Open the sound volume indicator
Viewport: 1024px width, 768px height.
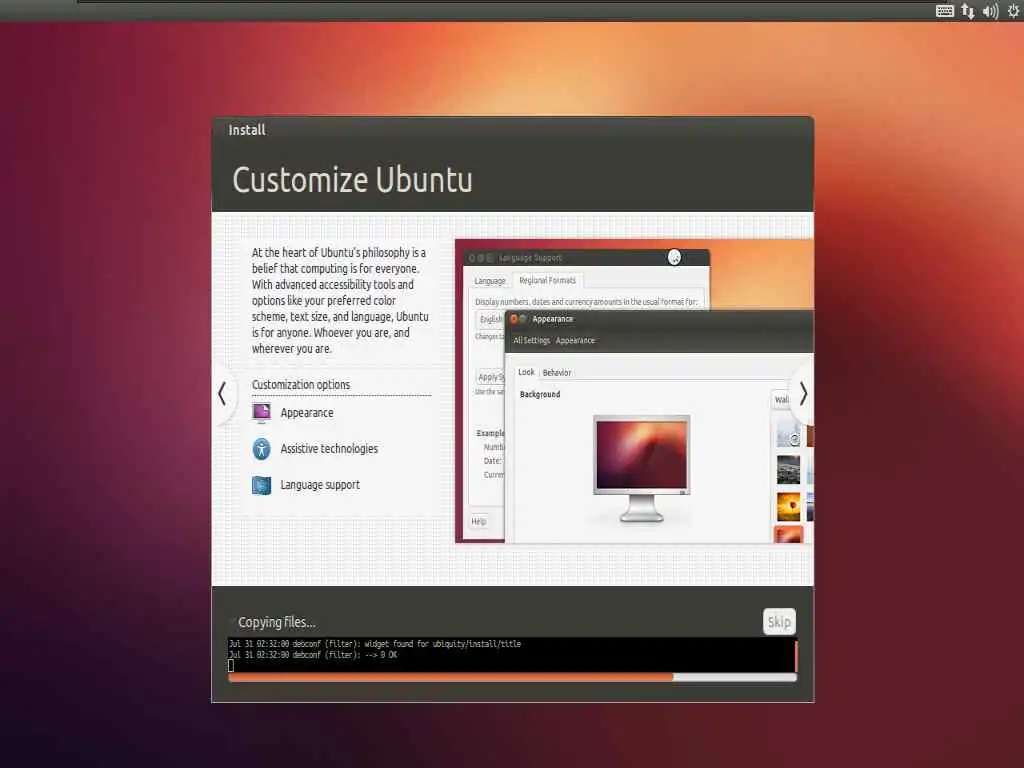(990, 11)
